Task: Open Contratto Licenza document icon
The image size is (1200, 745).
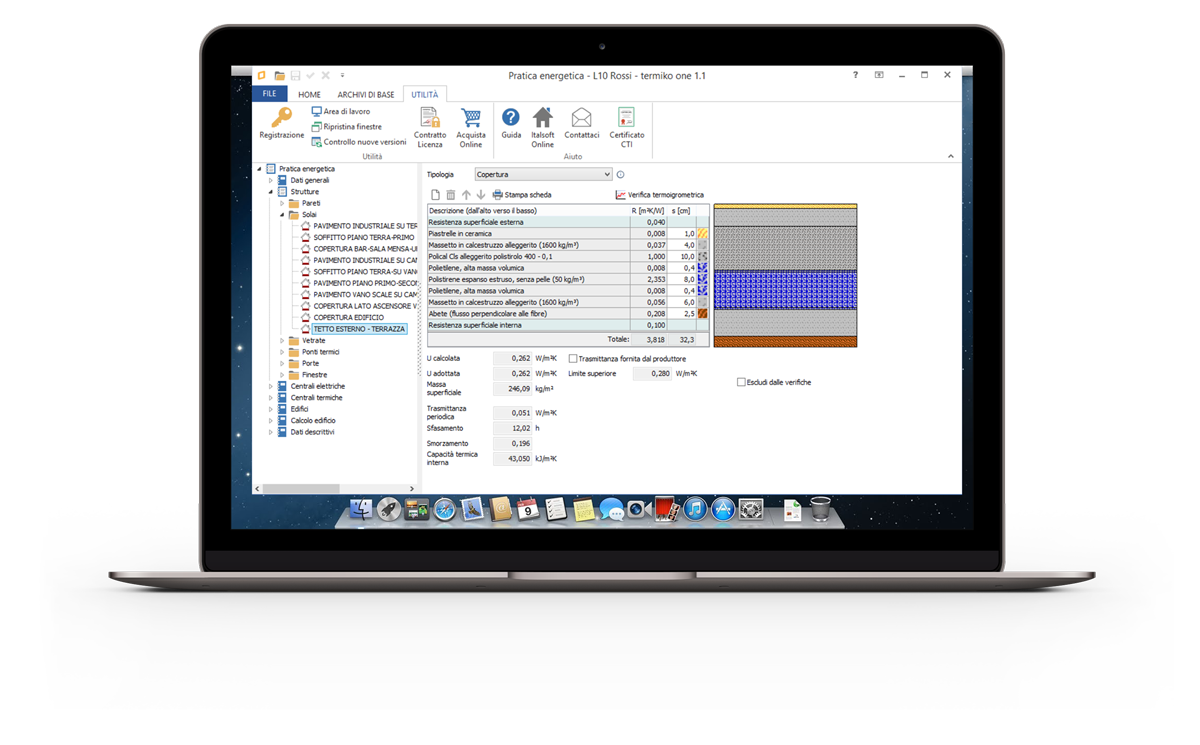Action: tap(430, 118)
